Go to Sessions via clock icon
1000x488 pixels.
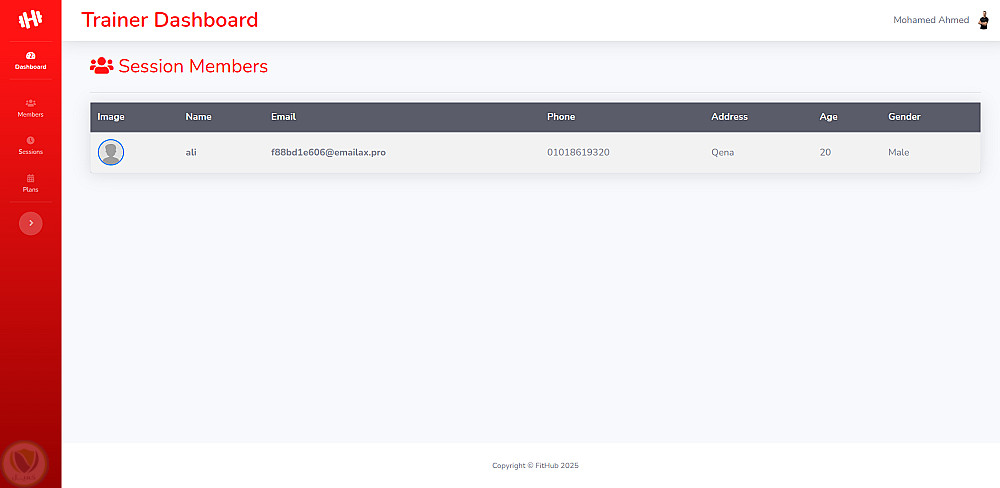pyautogui.click(x=31, y=140)
